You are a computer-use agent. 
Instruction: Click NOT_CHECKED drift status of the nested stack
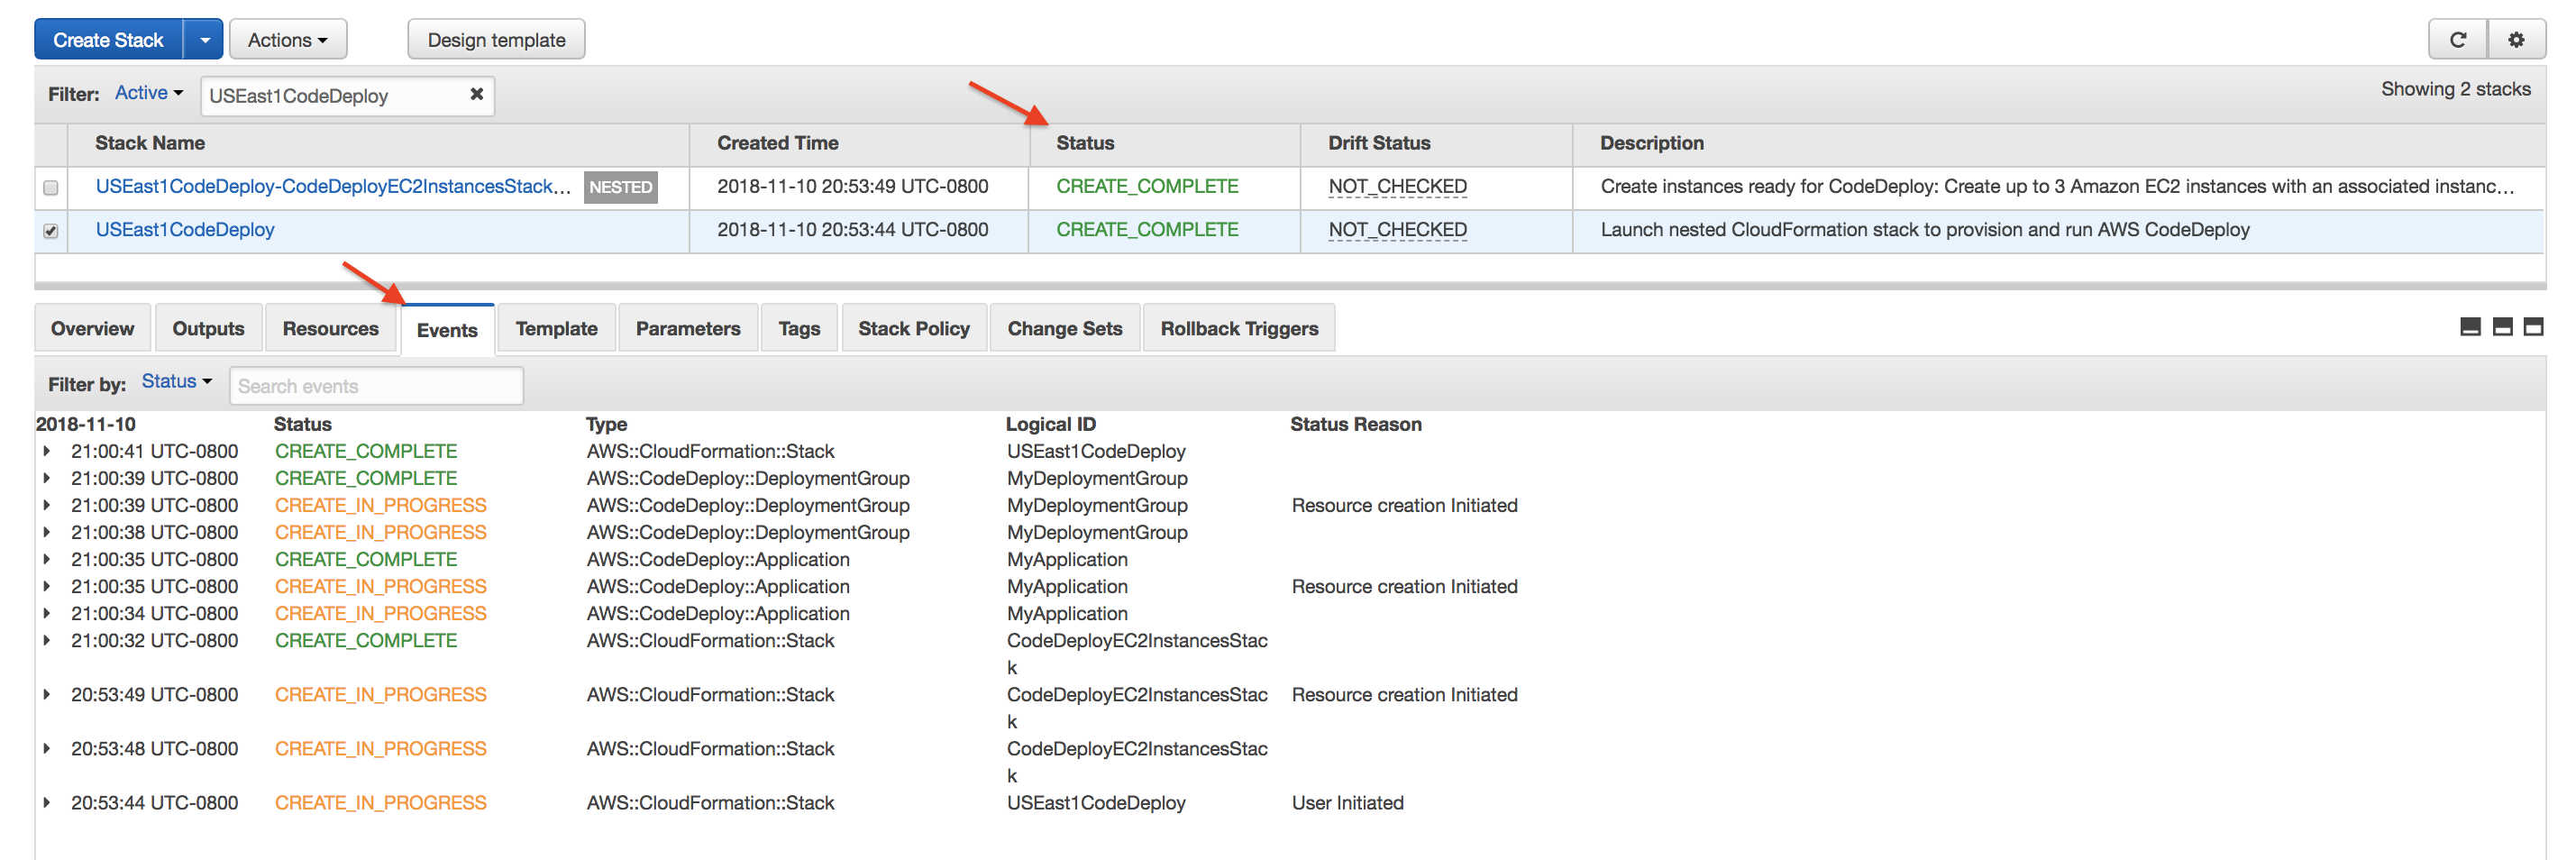click(1397, 186)
